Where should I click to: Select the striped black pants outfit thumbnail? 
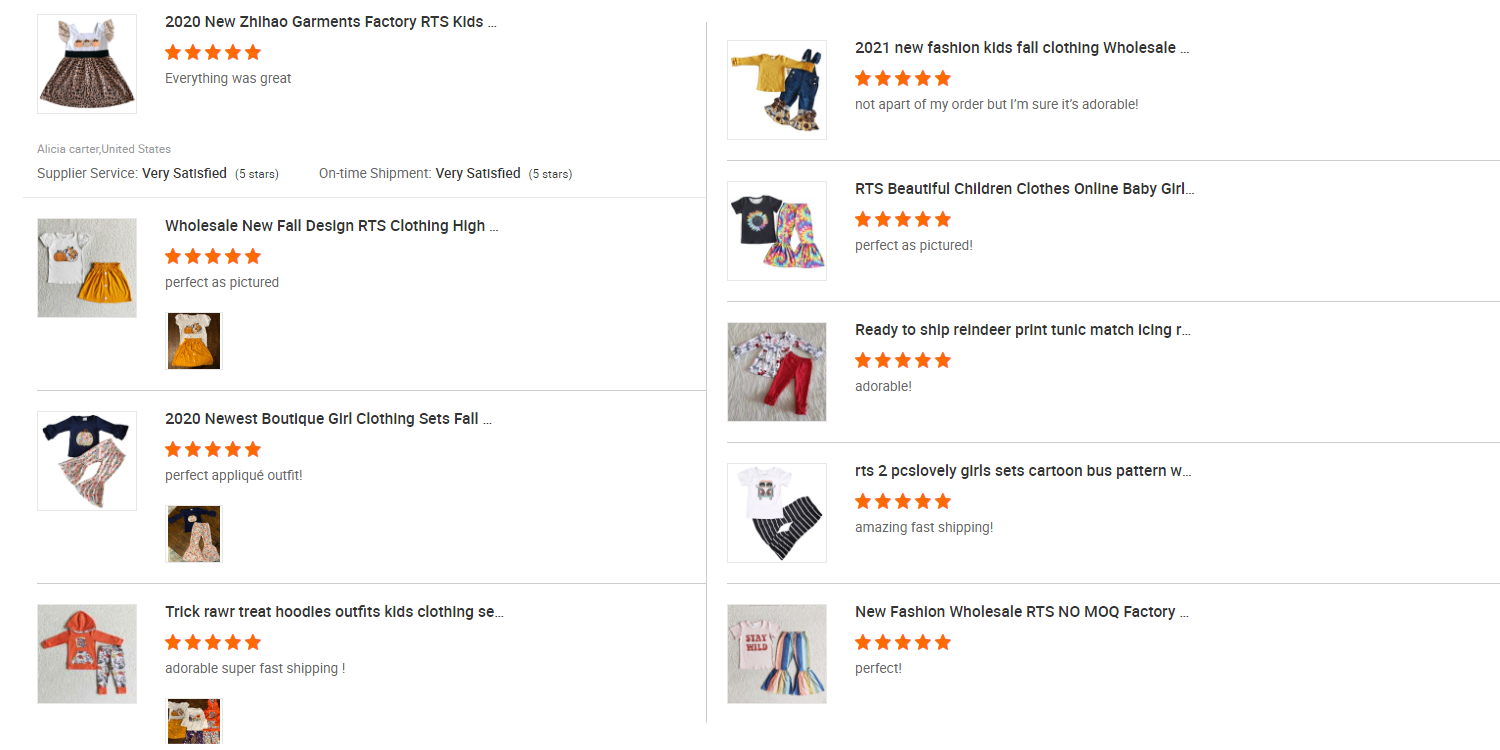coord(777,513)
